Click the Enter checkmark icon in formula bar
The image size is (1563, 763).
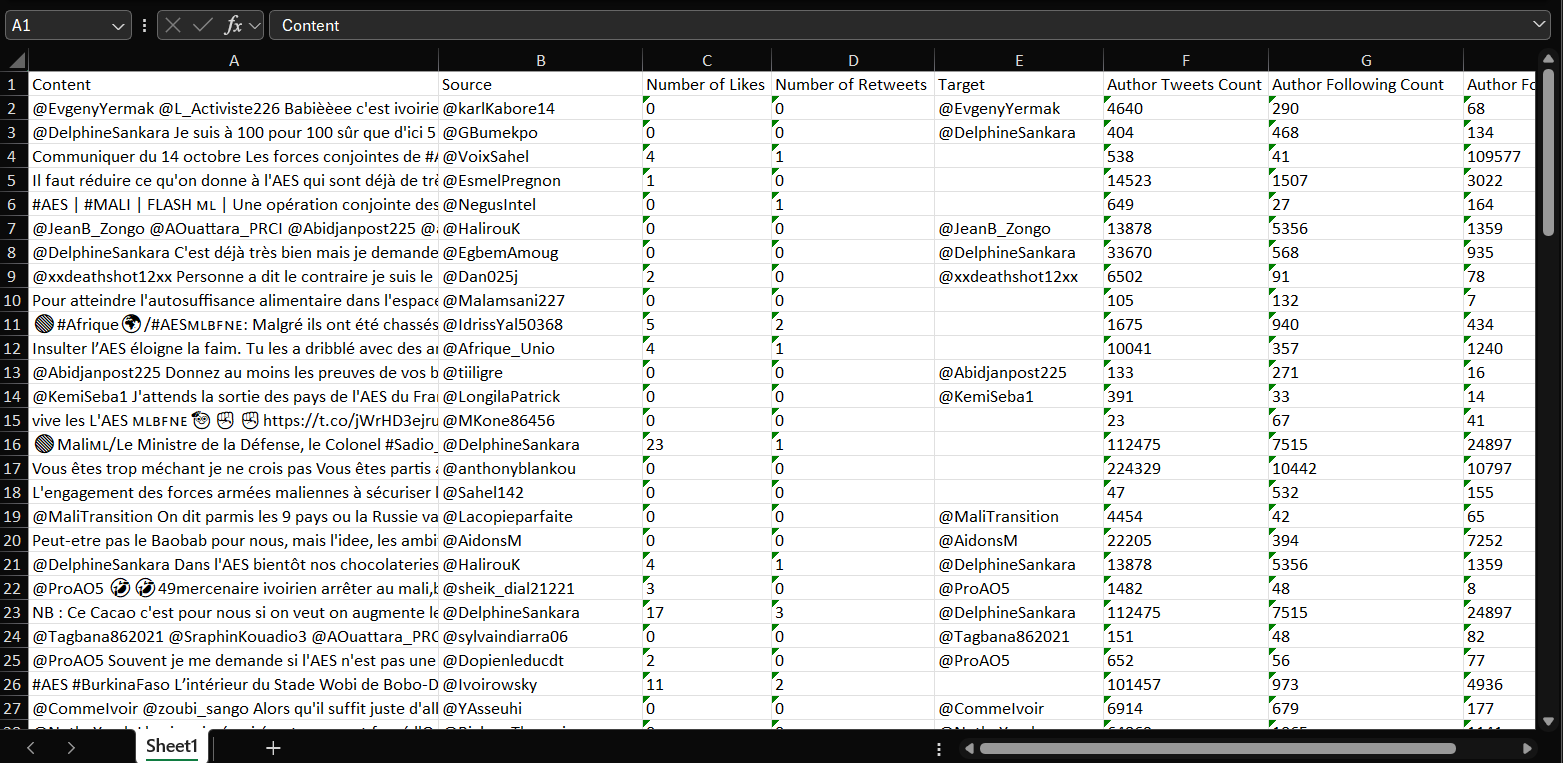[x=203, y=25]
